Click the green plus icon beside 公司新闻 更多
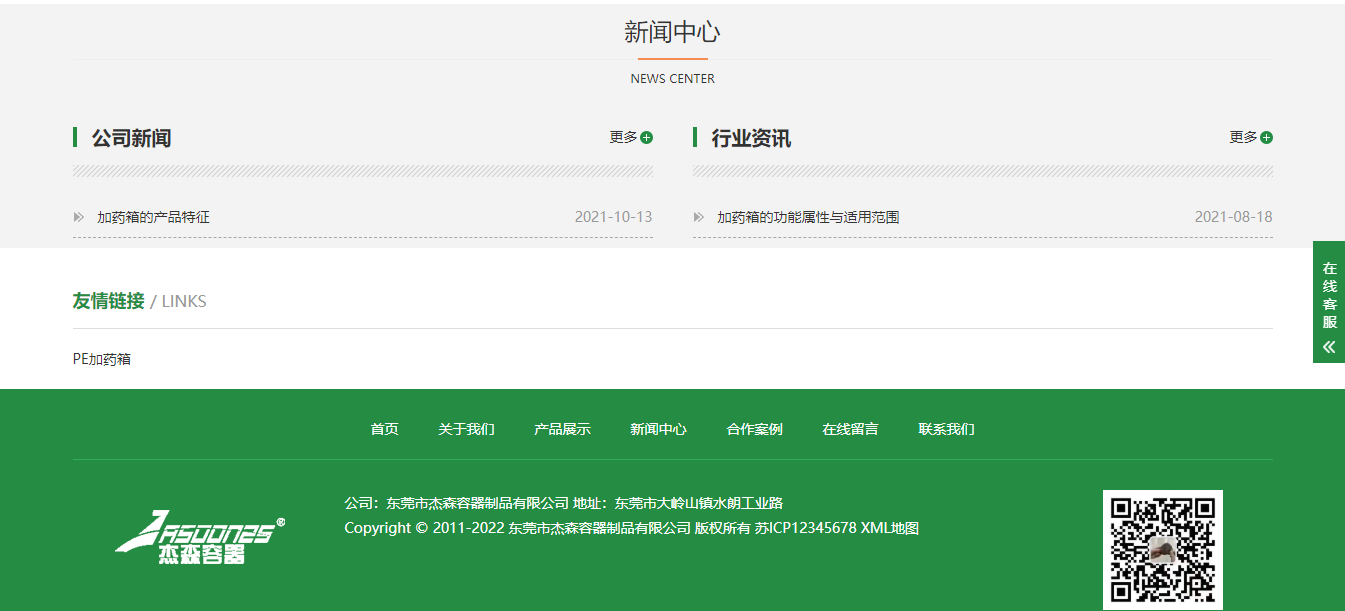This screenshot has height=611, width=1345. 647,138
